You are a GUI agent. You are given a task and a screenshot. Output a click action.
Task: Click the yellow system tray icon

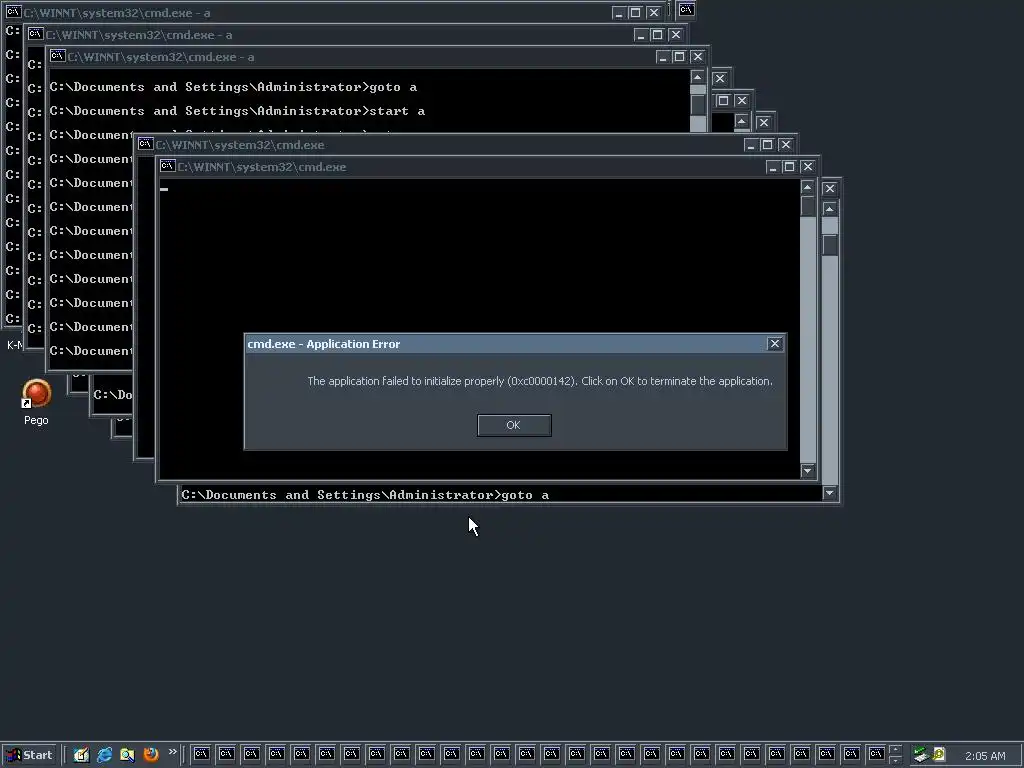click(938, 754)
